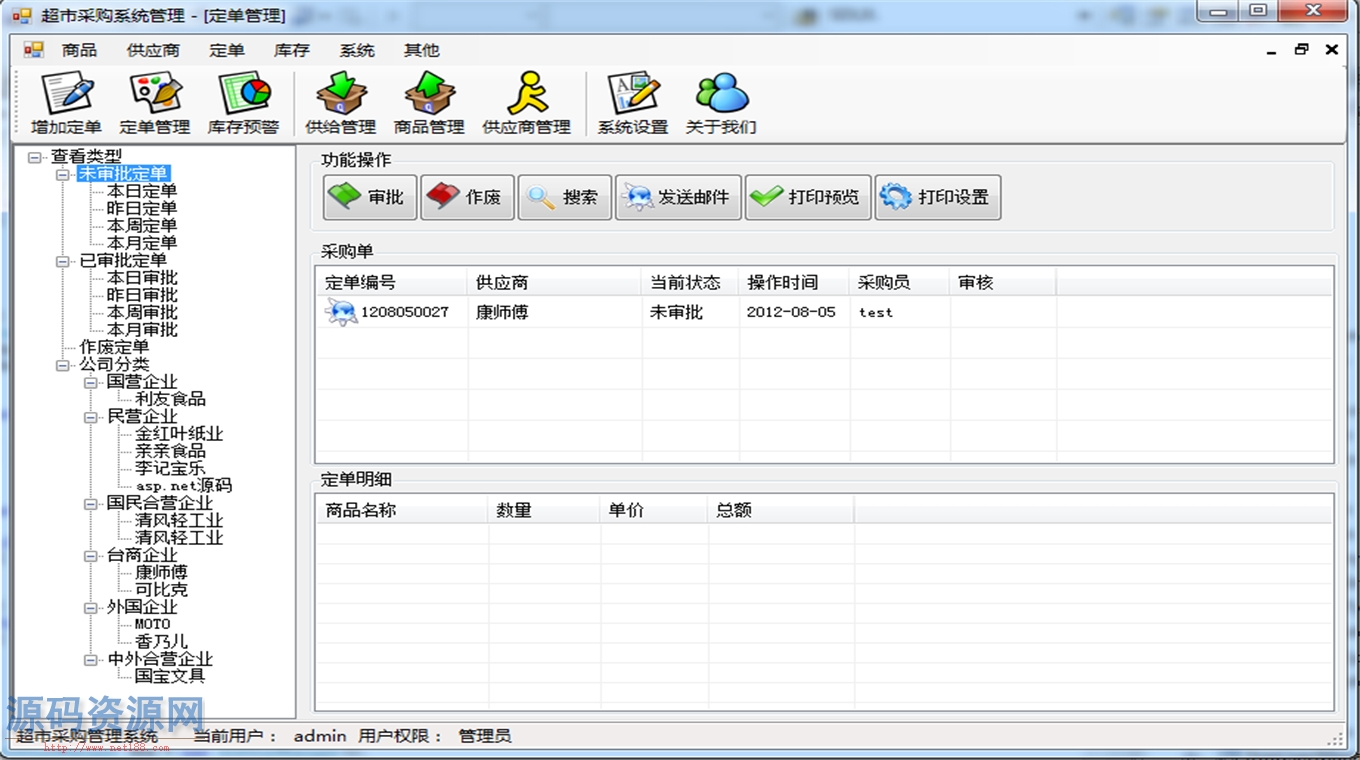Open the 定单 menu
The image size is (1360, 760).
pyautogui.click(x=227, y=50)
